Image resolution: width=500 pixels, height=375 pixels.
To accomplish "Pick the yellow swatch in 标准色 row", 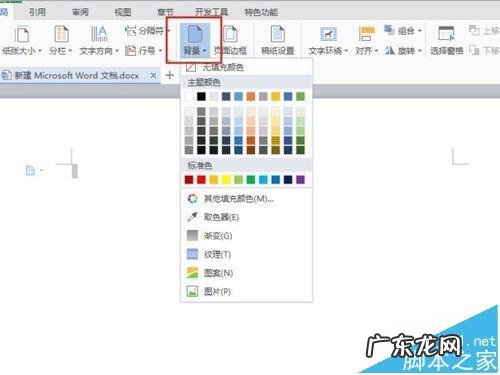I will pyautogui.click(x=226, y=180).
